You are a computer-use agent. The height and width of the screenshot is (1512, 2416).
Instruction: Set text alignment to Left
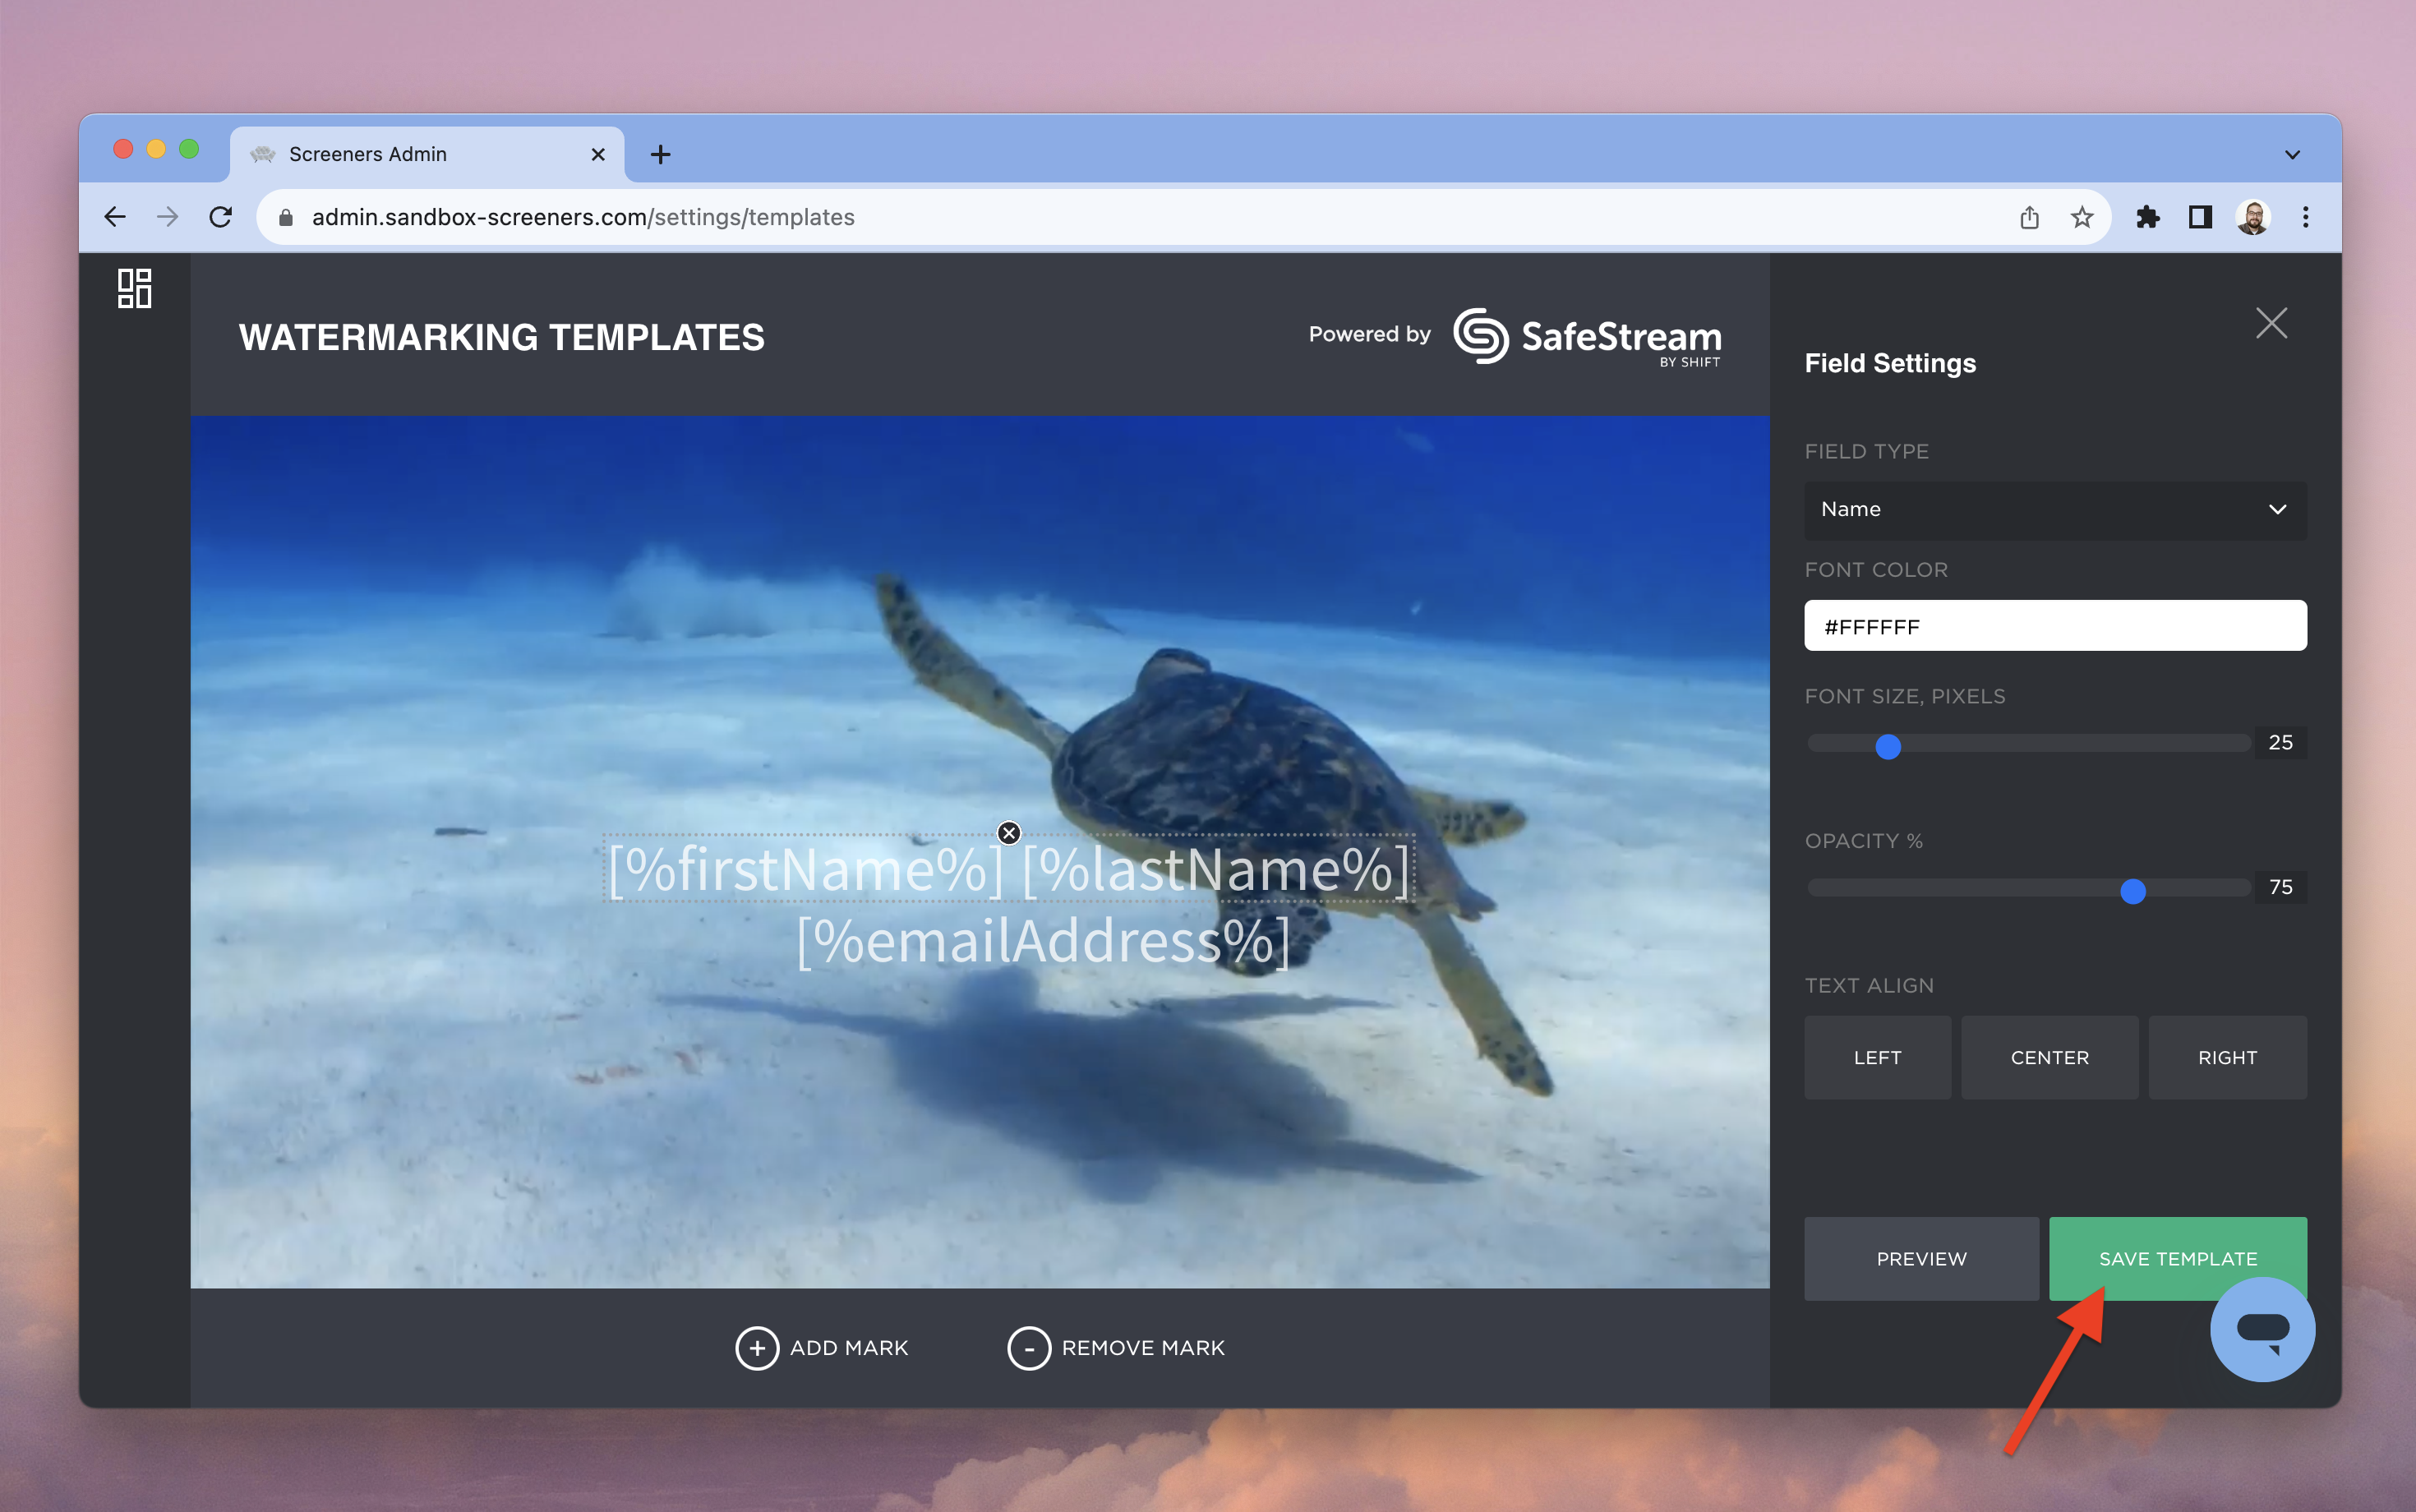(x=1877, y=1058)
